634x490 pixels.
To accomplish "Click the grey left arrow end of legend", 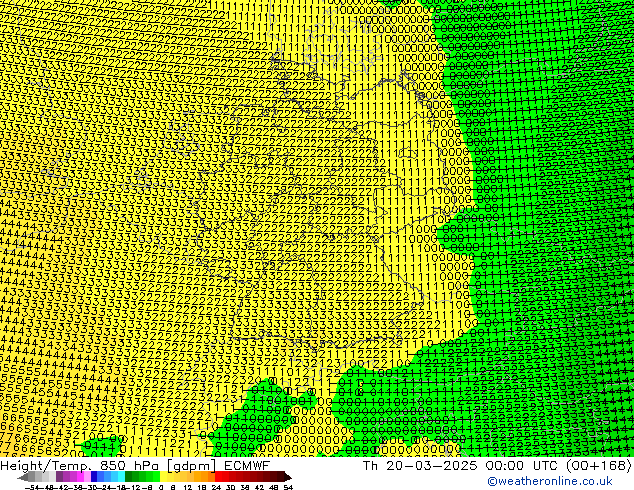I will pos(23,477).
